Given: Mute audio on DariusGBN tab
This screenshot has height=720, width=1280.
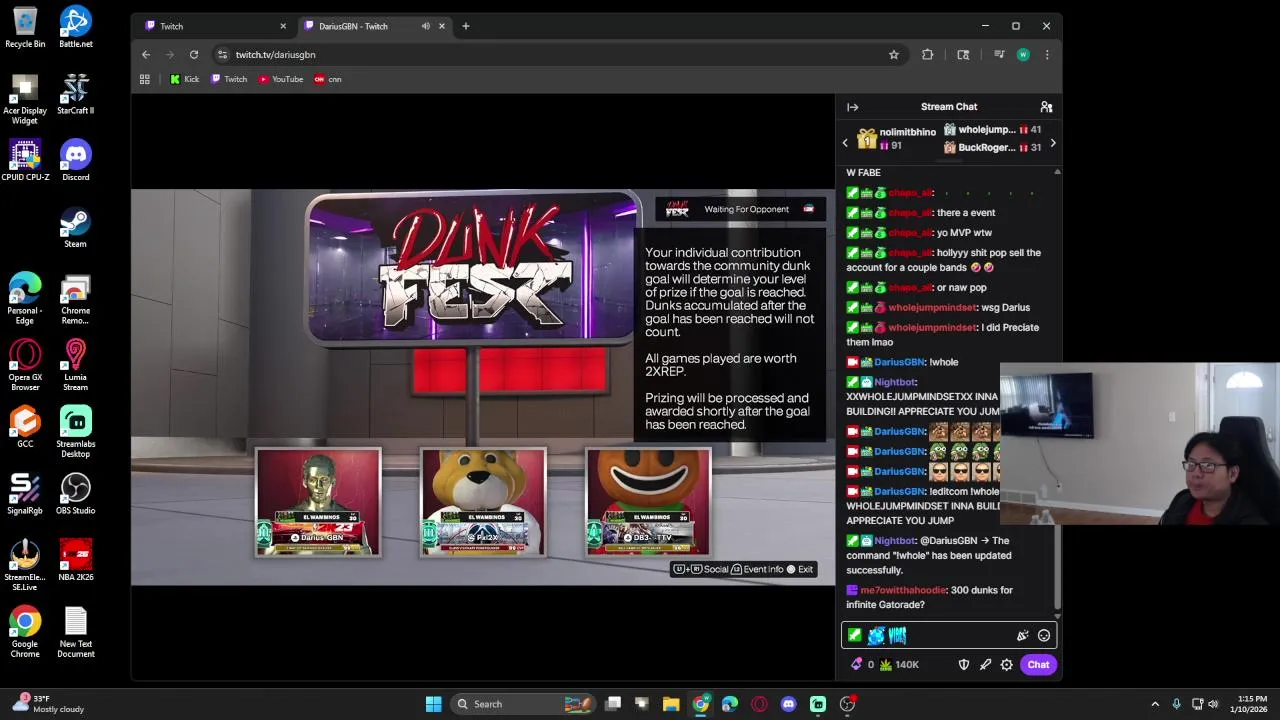Looking at the screenshot, I should tap(426, 26).
